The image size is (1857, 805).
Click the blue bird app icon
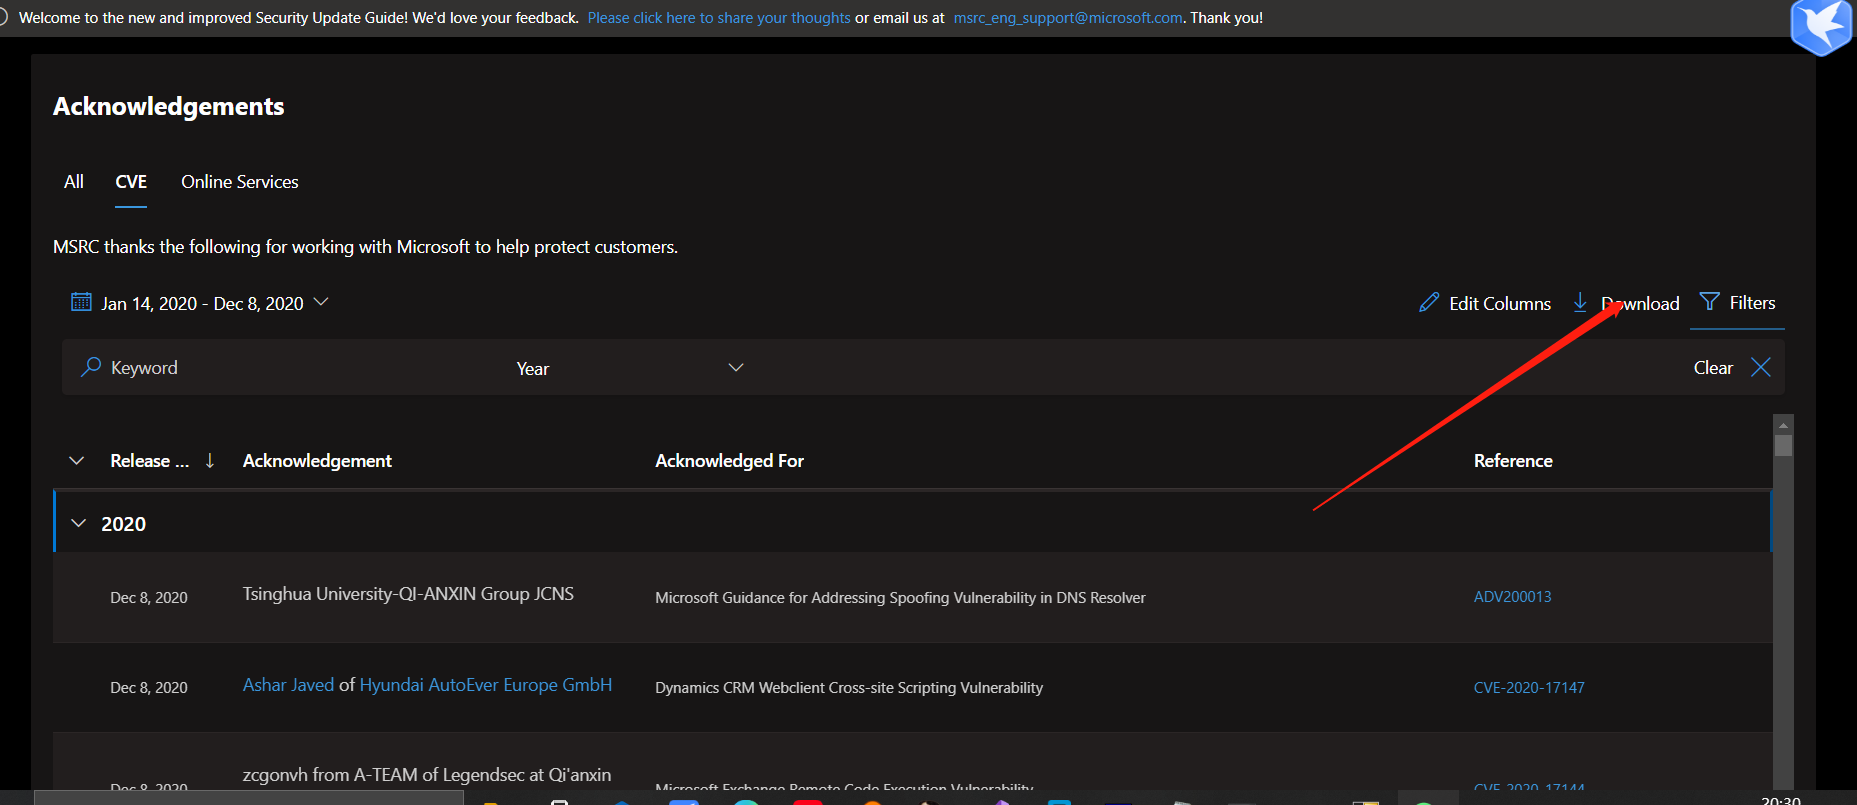(x=1822, y=27)
